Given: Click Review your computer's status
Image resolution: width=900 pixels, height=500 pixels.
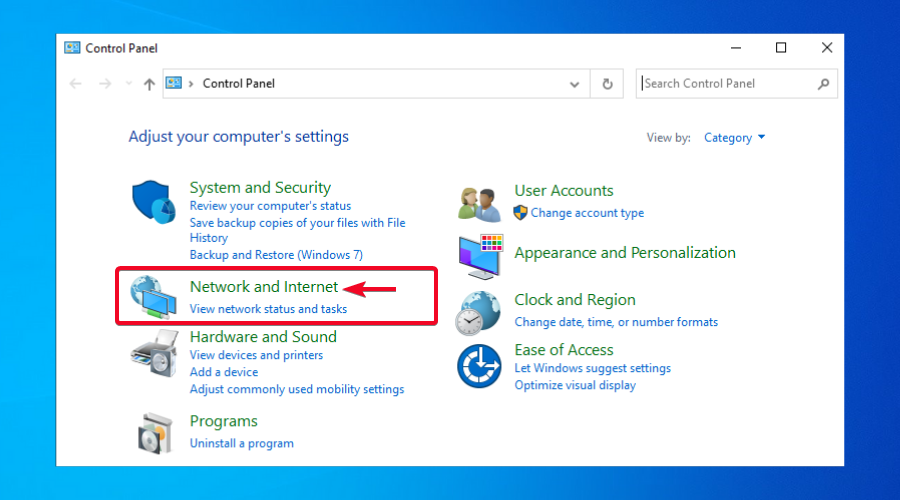Looking at the screenshot, I should [x=270, y=206].
